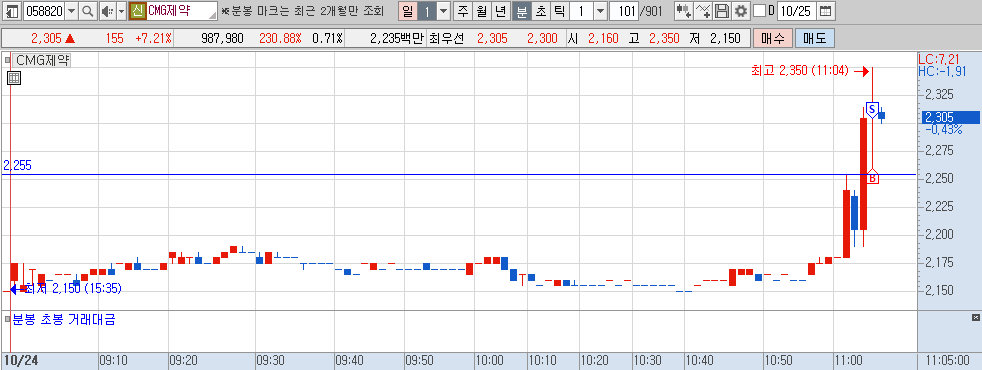Viewport: 982px width, 370px height.
Task: Select 일 daily chart period
Action: click(408, 11)
